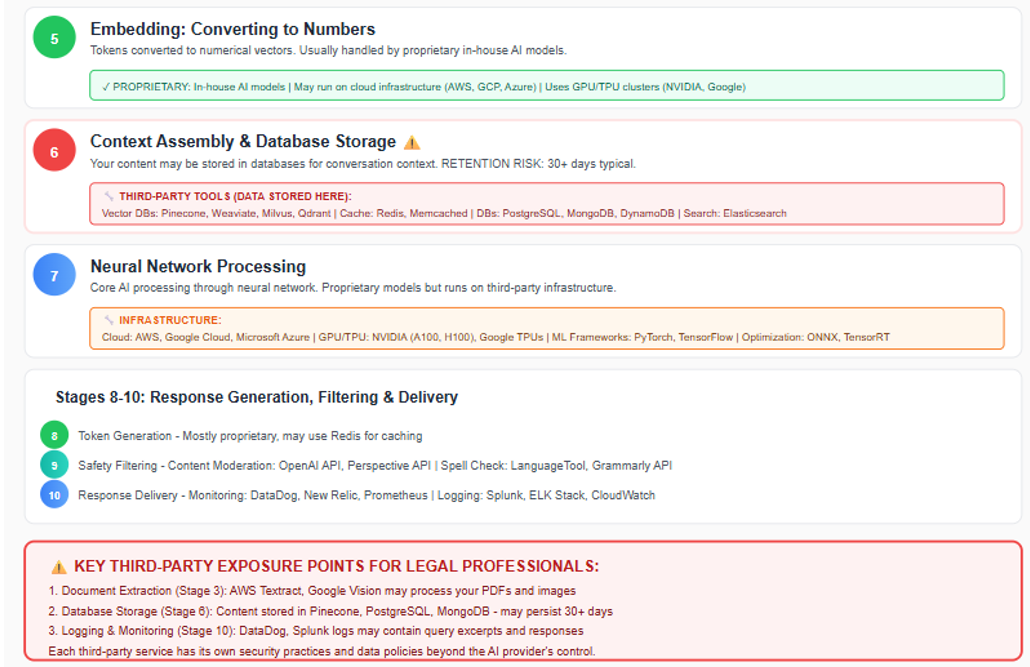Click line starting 'Vector DBs: Pinecone, Weaviate'

coord(444,213)
